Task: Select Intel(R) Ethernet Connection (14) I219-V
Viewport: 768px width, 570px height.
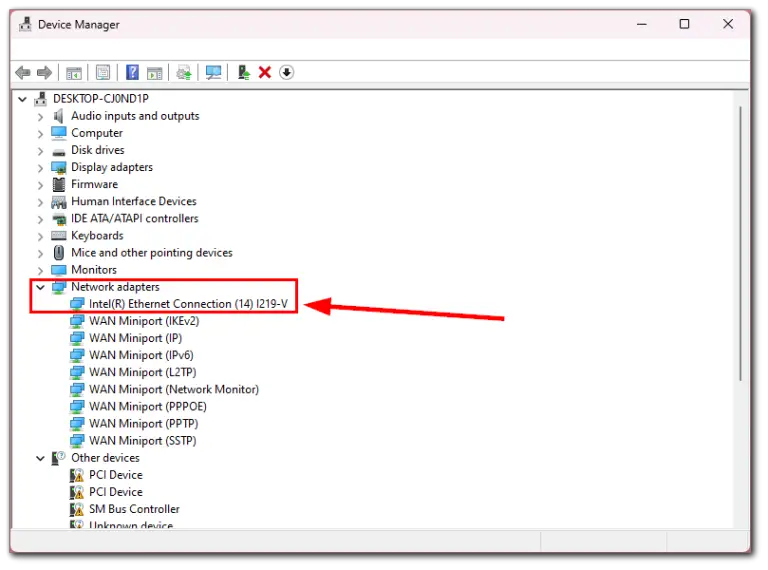Action: pos(188,304)
